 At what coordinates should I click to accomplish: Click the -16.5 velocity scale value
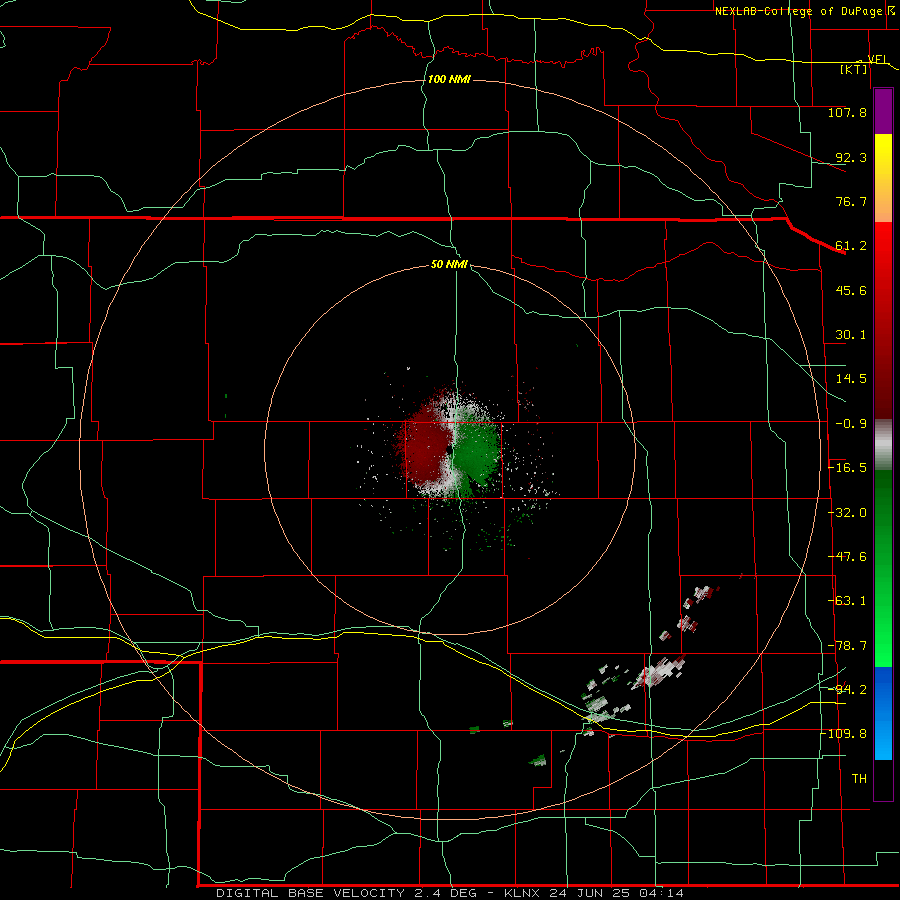(x=847, y=468)
